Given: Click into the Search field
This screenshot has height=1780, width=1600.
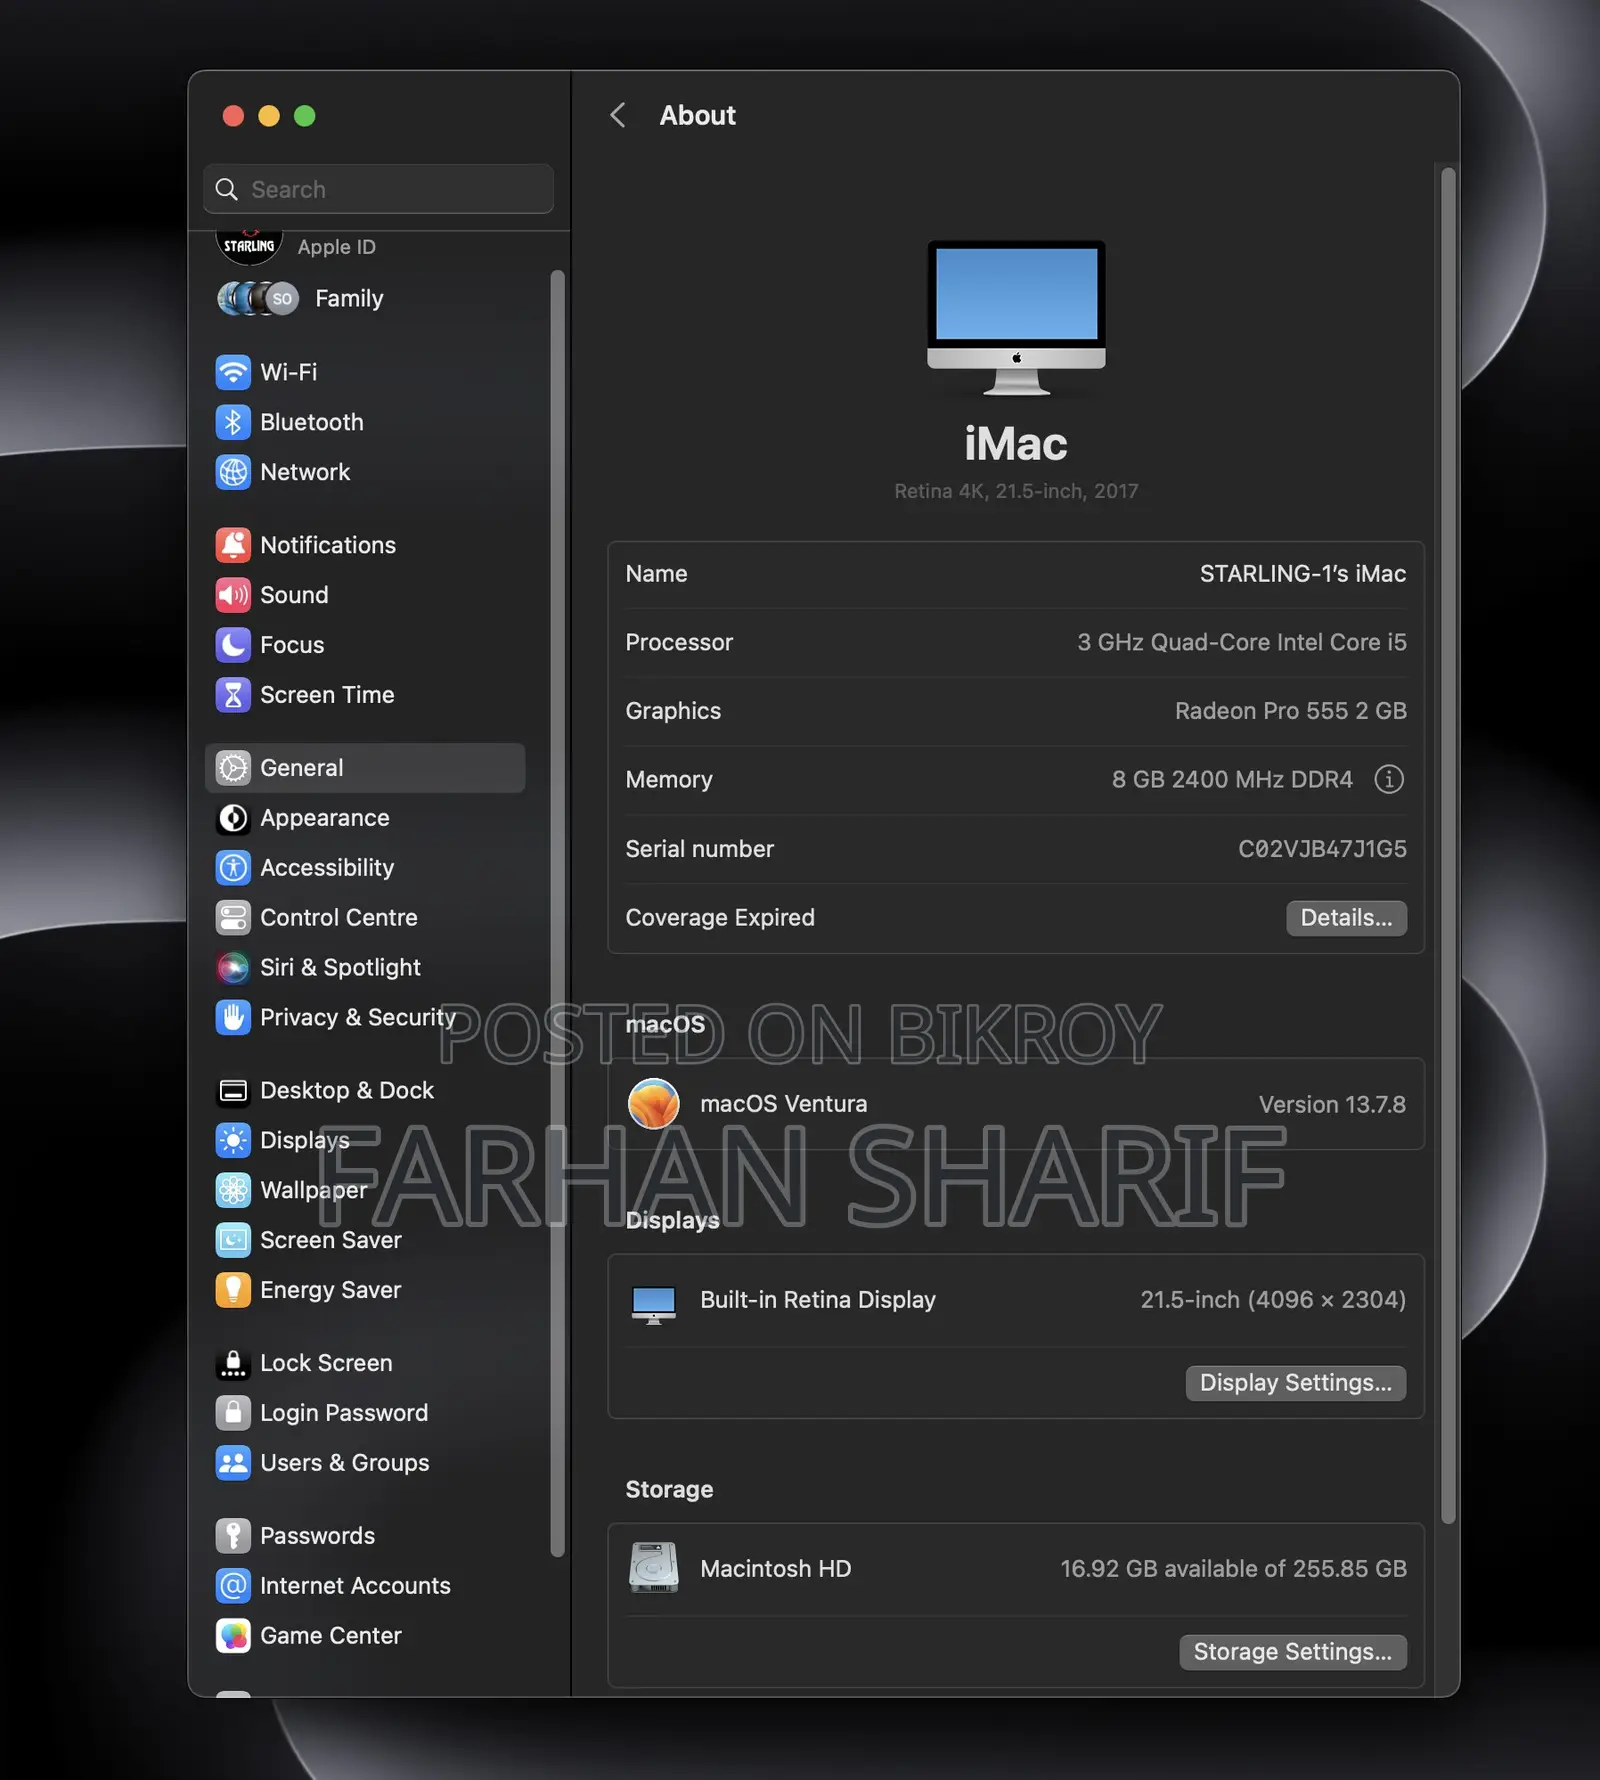Looking at the screenshot, I should point(378,189).
